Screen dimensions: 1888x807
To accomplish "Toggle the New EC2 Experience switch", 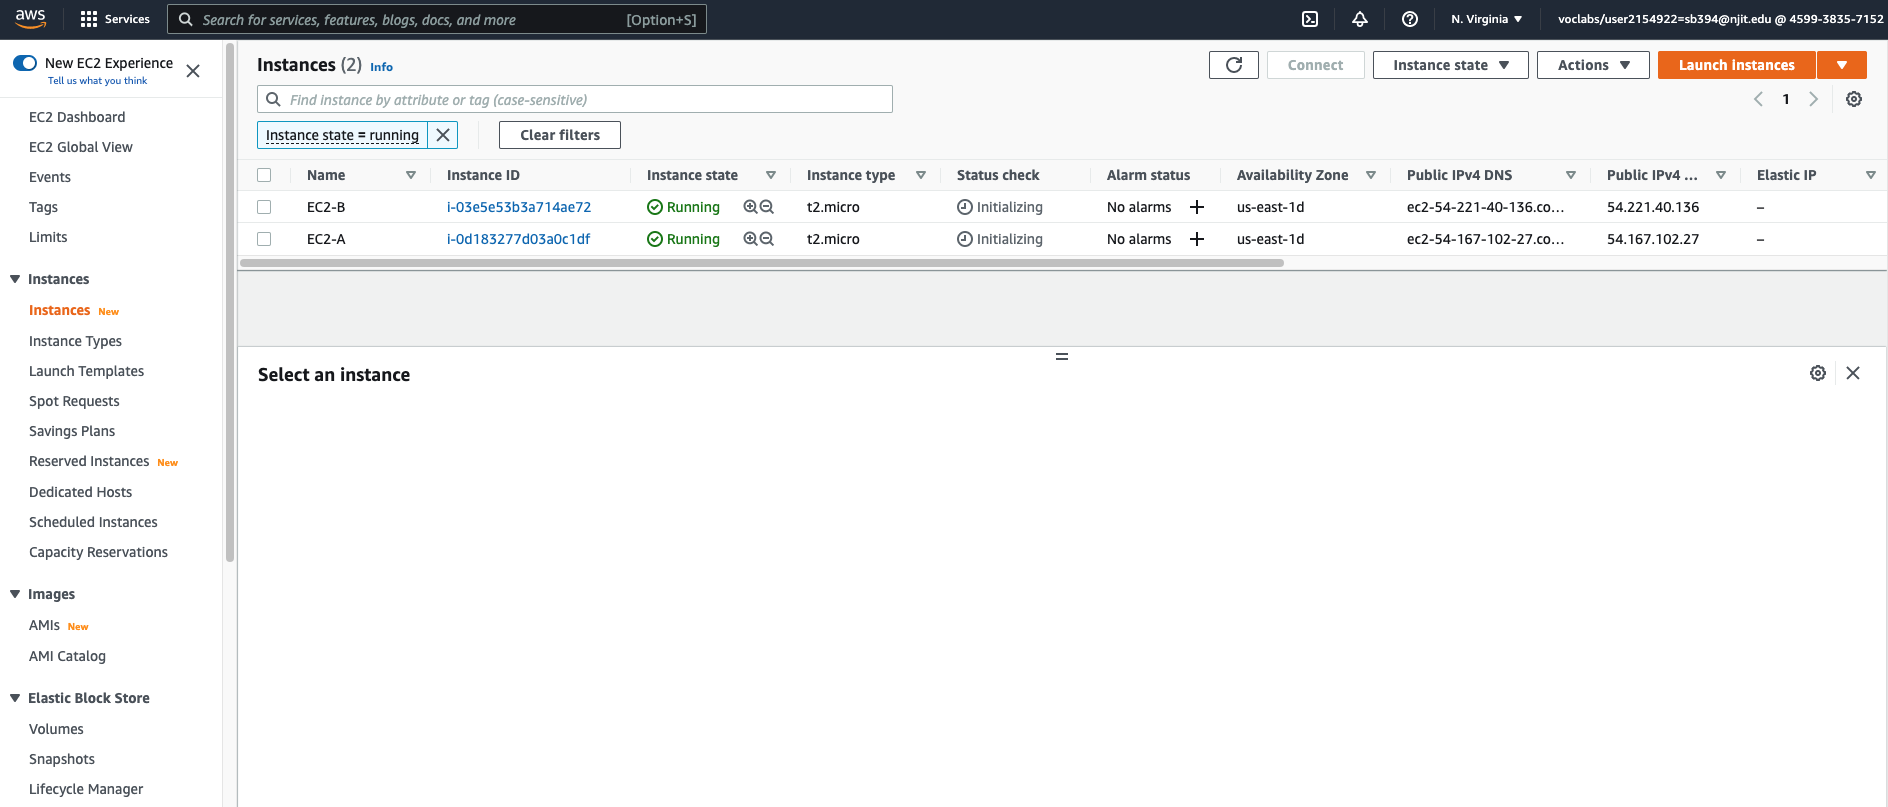I will pos(25,63).
